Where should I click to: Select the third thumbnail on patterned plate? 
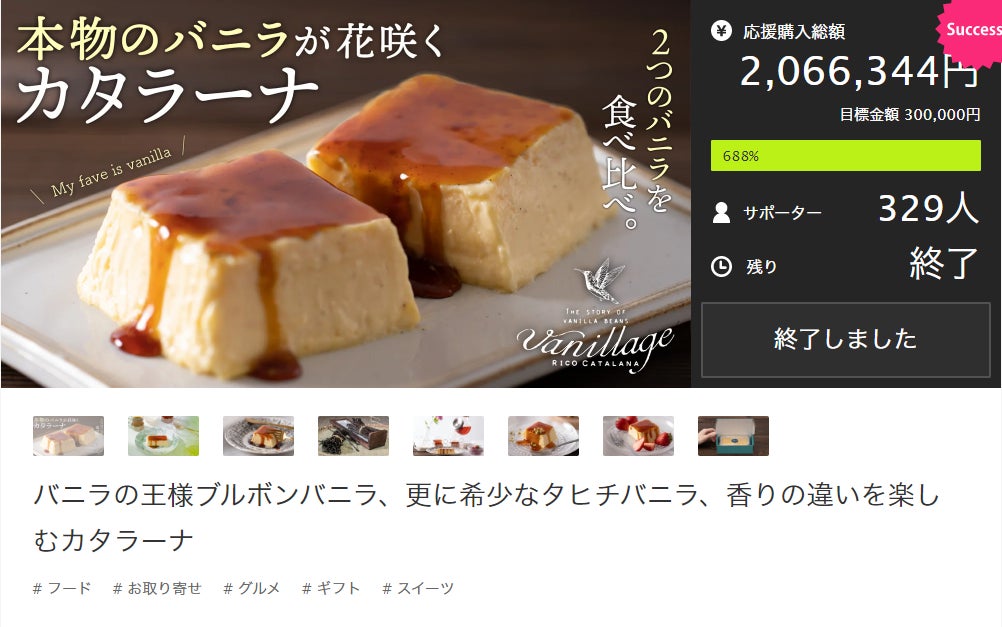(x=258, y=436)
